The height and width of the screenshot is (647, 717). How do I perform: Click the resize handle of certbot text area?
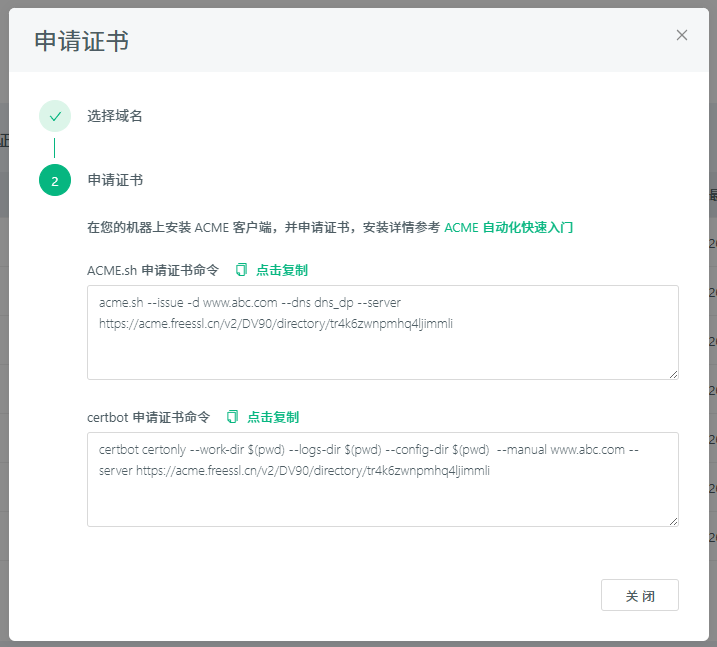pos(674,521)
